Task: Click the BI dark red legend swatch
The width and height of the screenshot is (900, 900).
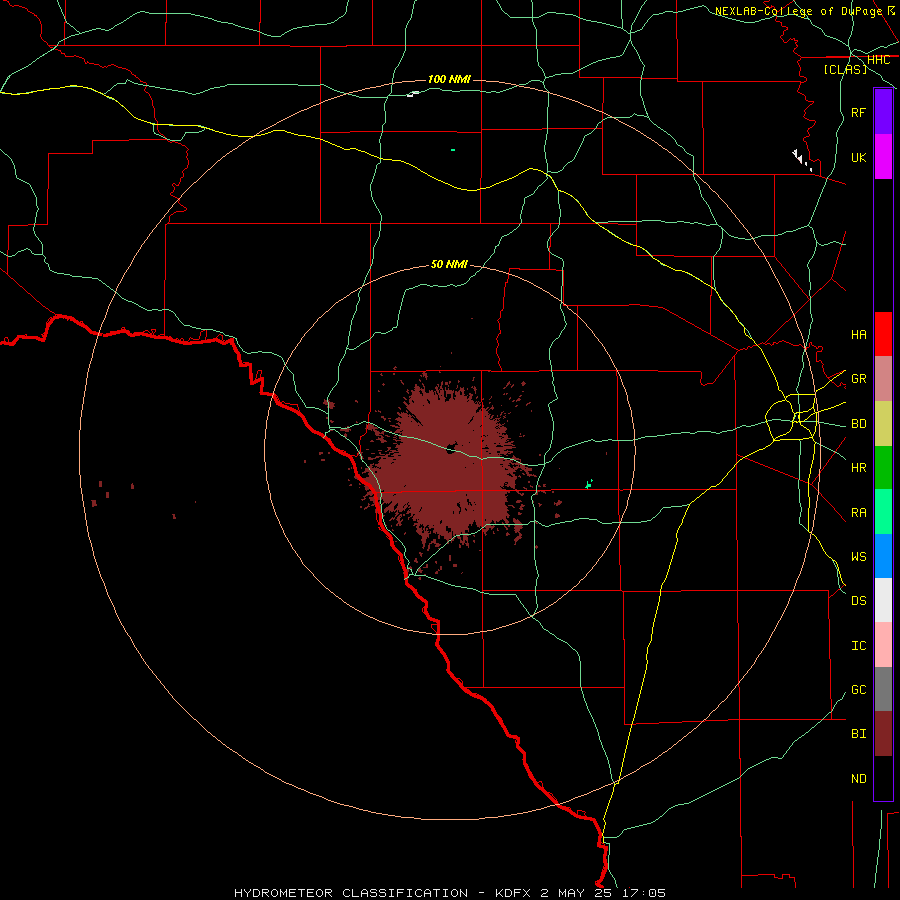Action: click(x=883, y=734)
